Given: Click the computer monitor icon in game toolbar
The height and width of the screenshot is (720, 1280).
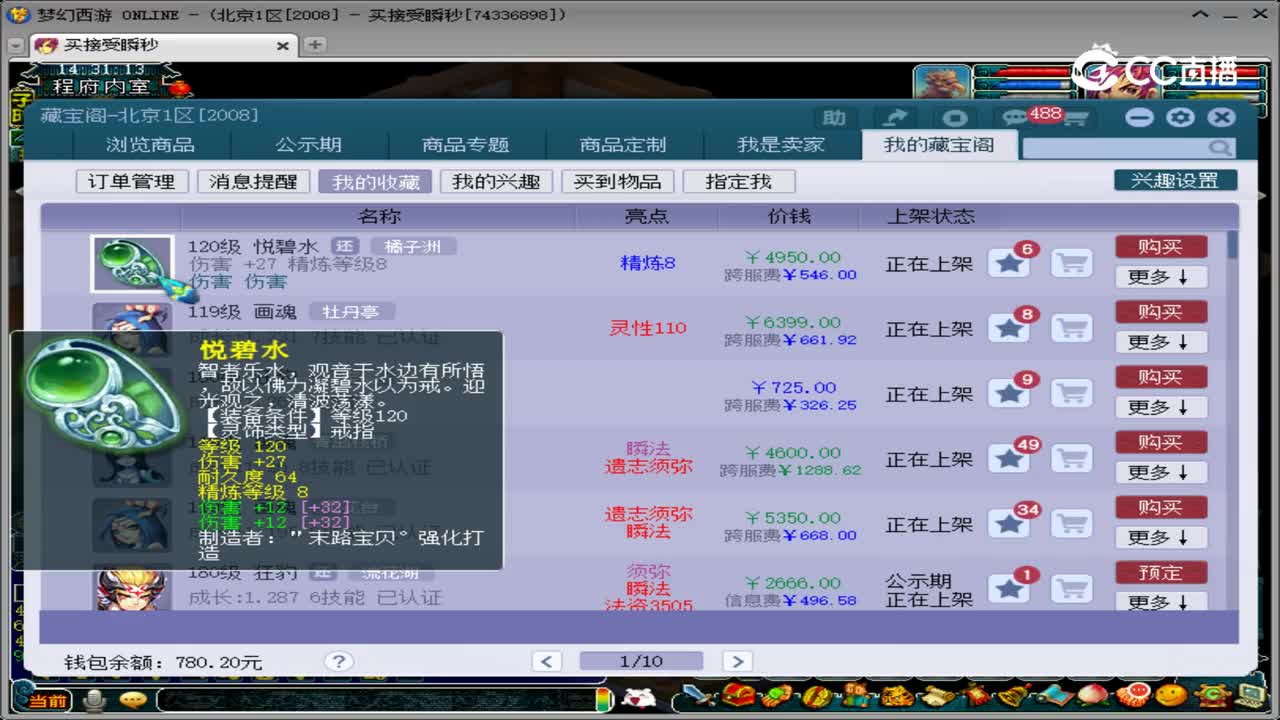Looking at the screenshot, I should pos(1250,695).
